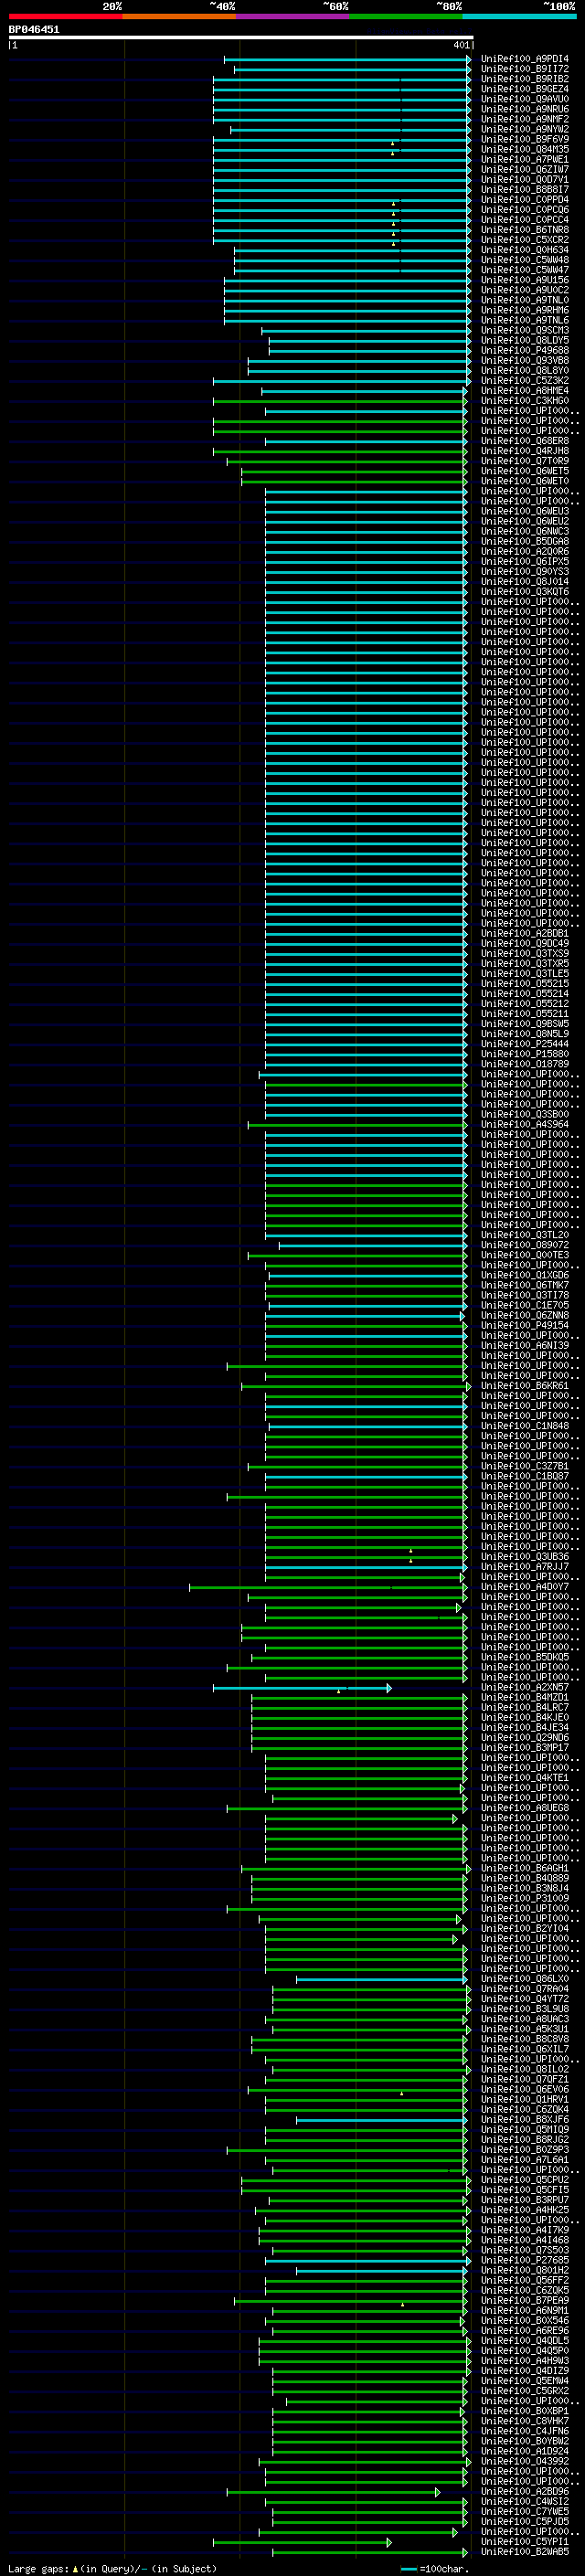The width and height of the screenshot is (585, 2576).
Task: Select the UniRef100_Q7T0R9 label
Action: pyautogui.click(x=525, y=461)
